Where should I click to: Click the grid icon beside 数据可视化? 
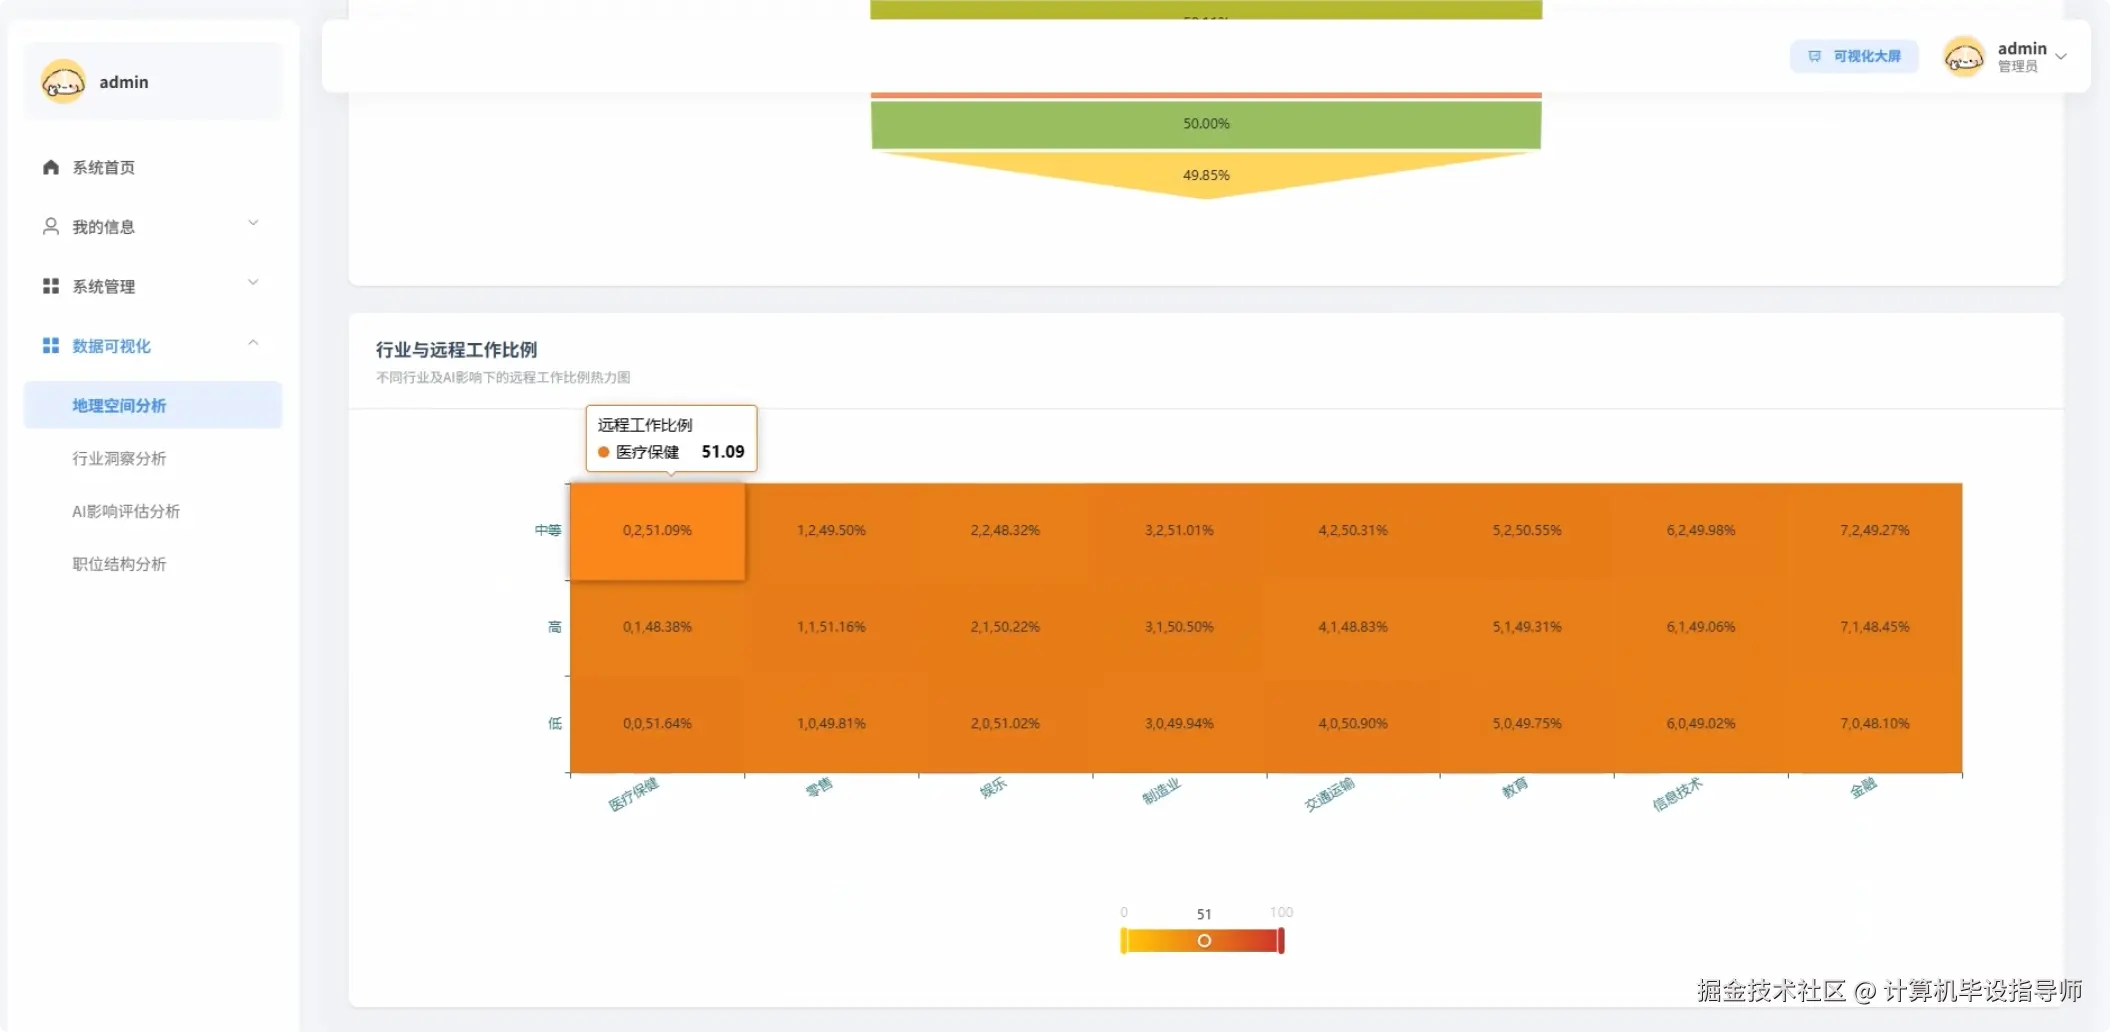pos(51,345)
